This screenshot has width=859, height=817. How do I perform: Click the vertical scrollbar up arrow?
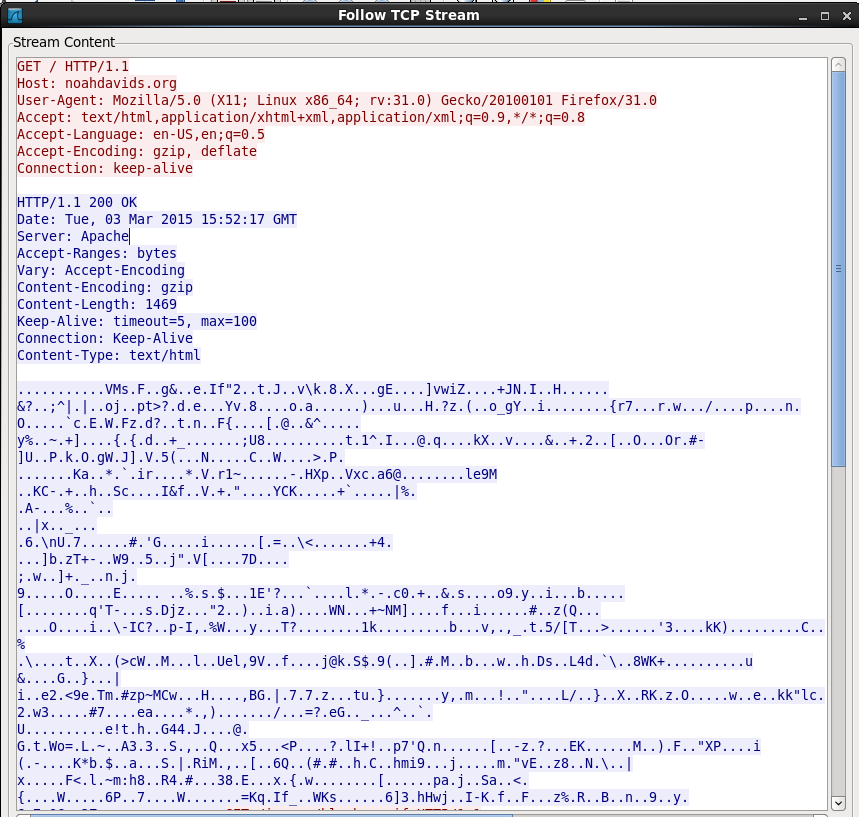click(x=839, y=65)
